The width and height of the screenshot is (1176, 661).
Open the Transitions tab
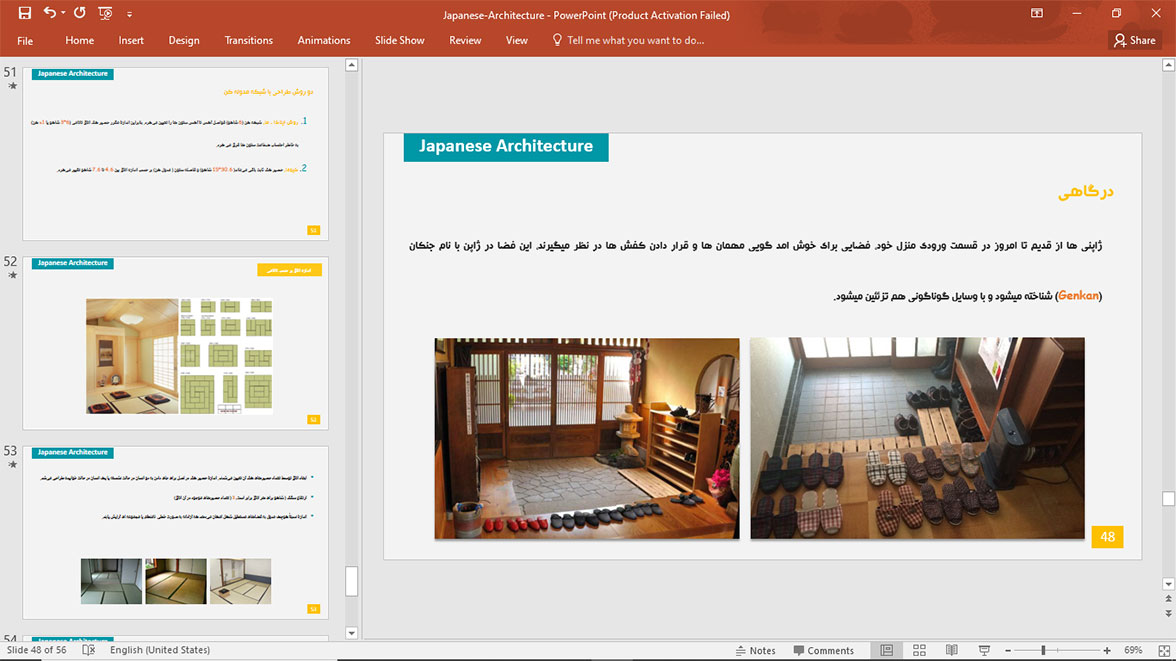coord(248,41)
